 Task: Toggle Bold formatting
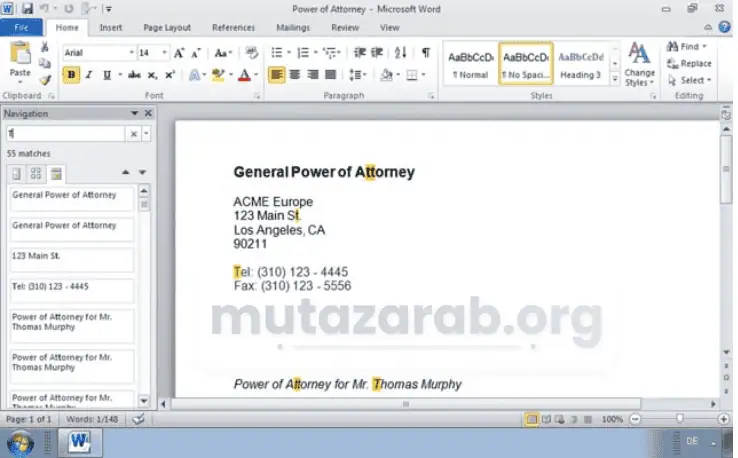71,75
